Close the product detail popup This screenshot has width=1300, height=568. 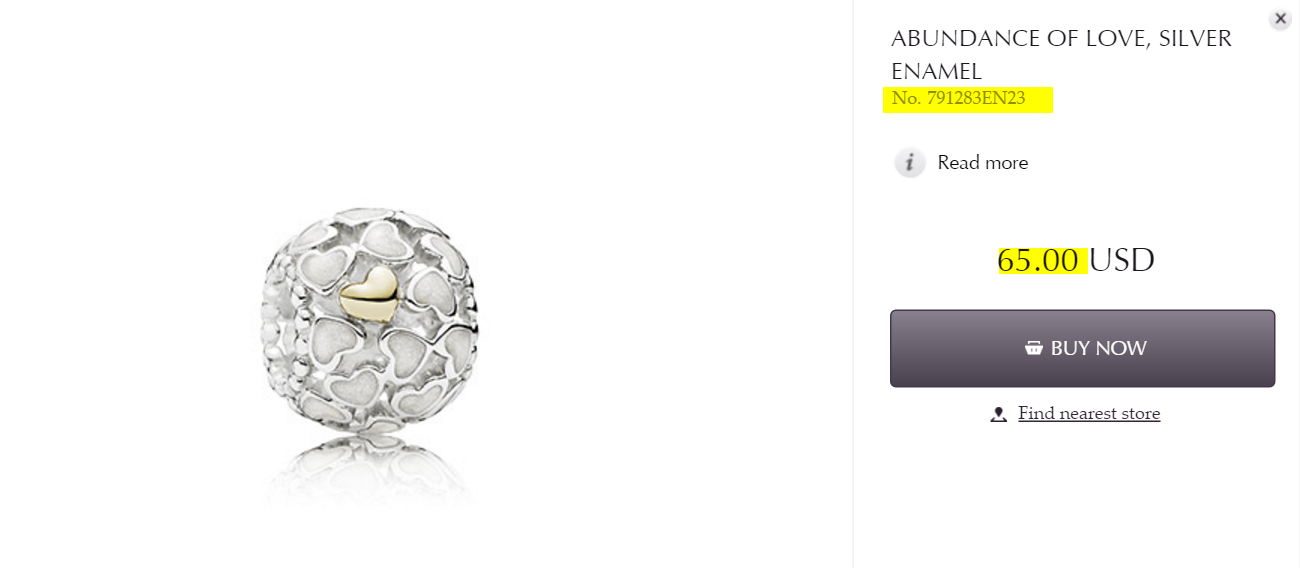[x=1280, y=19]
